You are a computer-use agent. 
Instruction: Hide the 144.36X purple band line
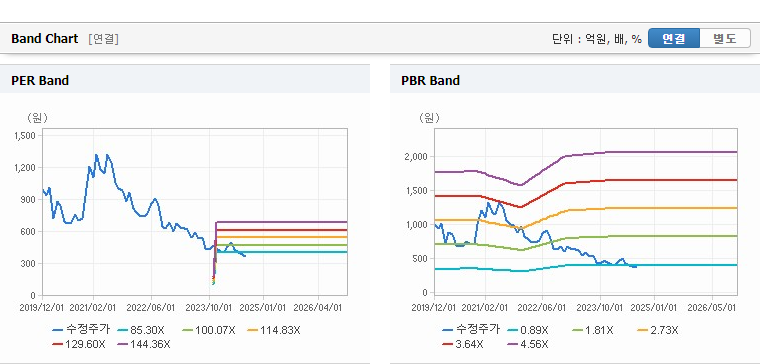(144, 344)
